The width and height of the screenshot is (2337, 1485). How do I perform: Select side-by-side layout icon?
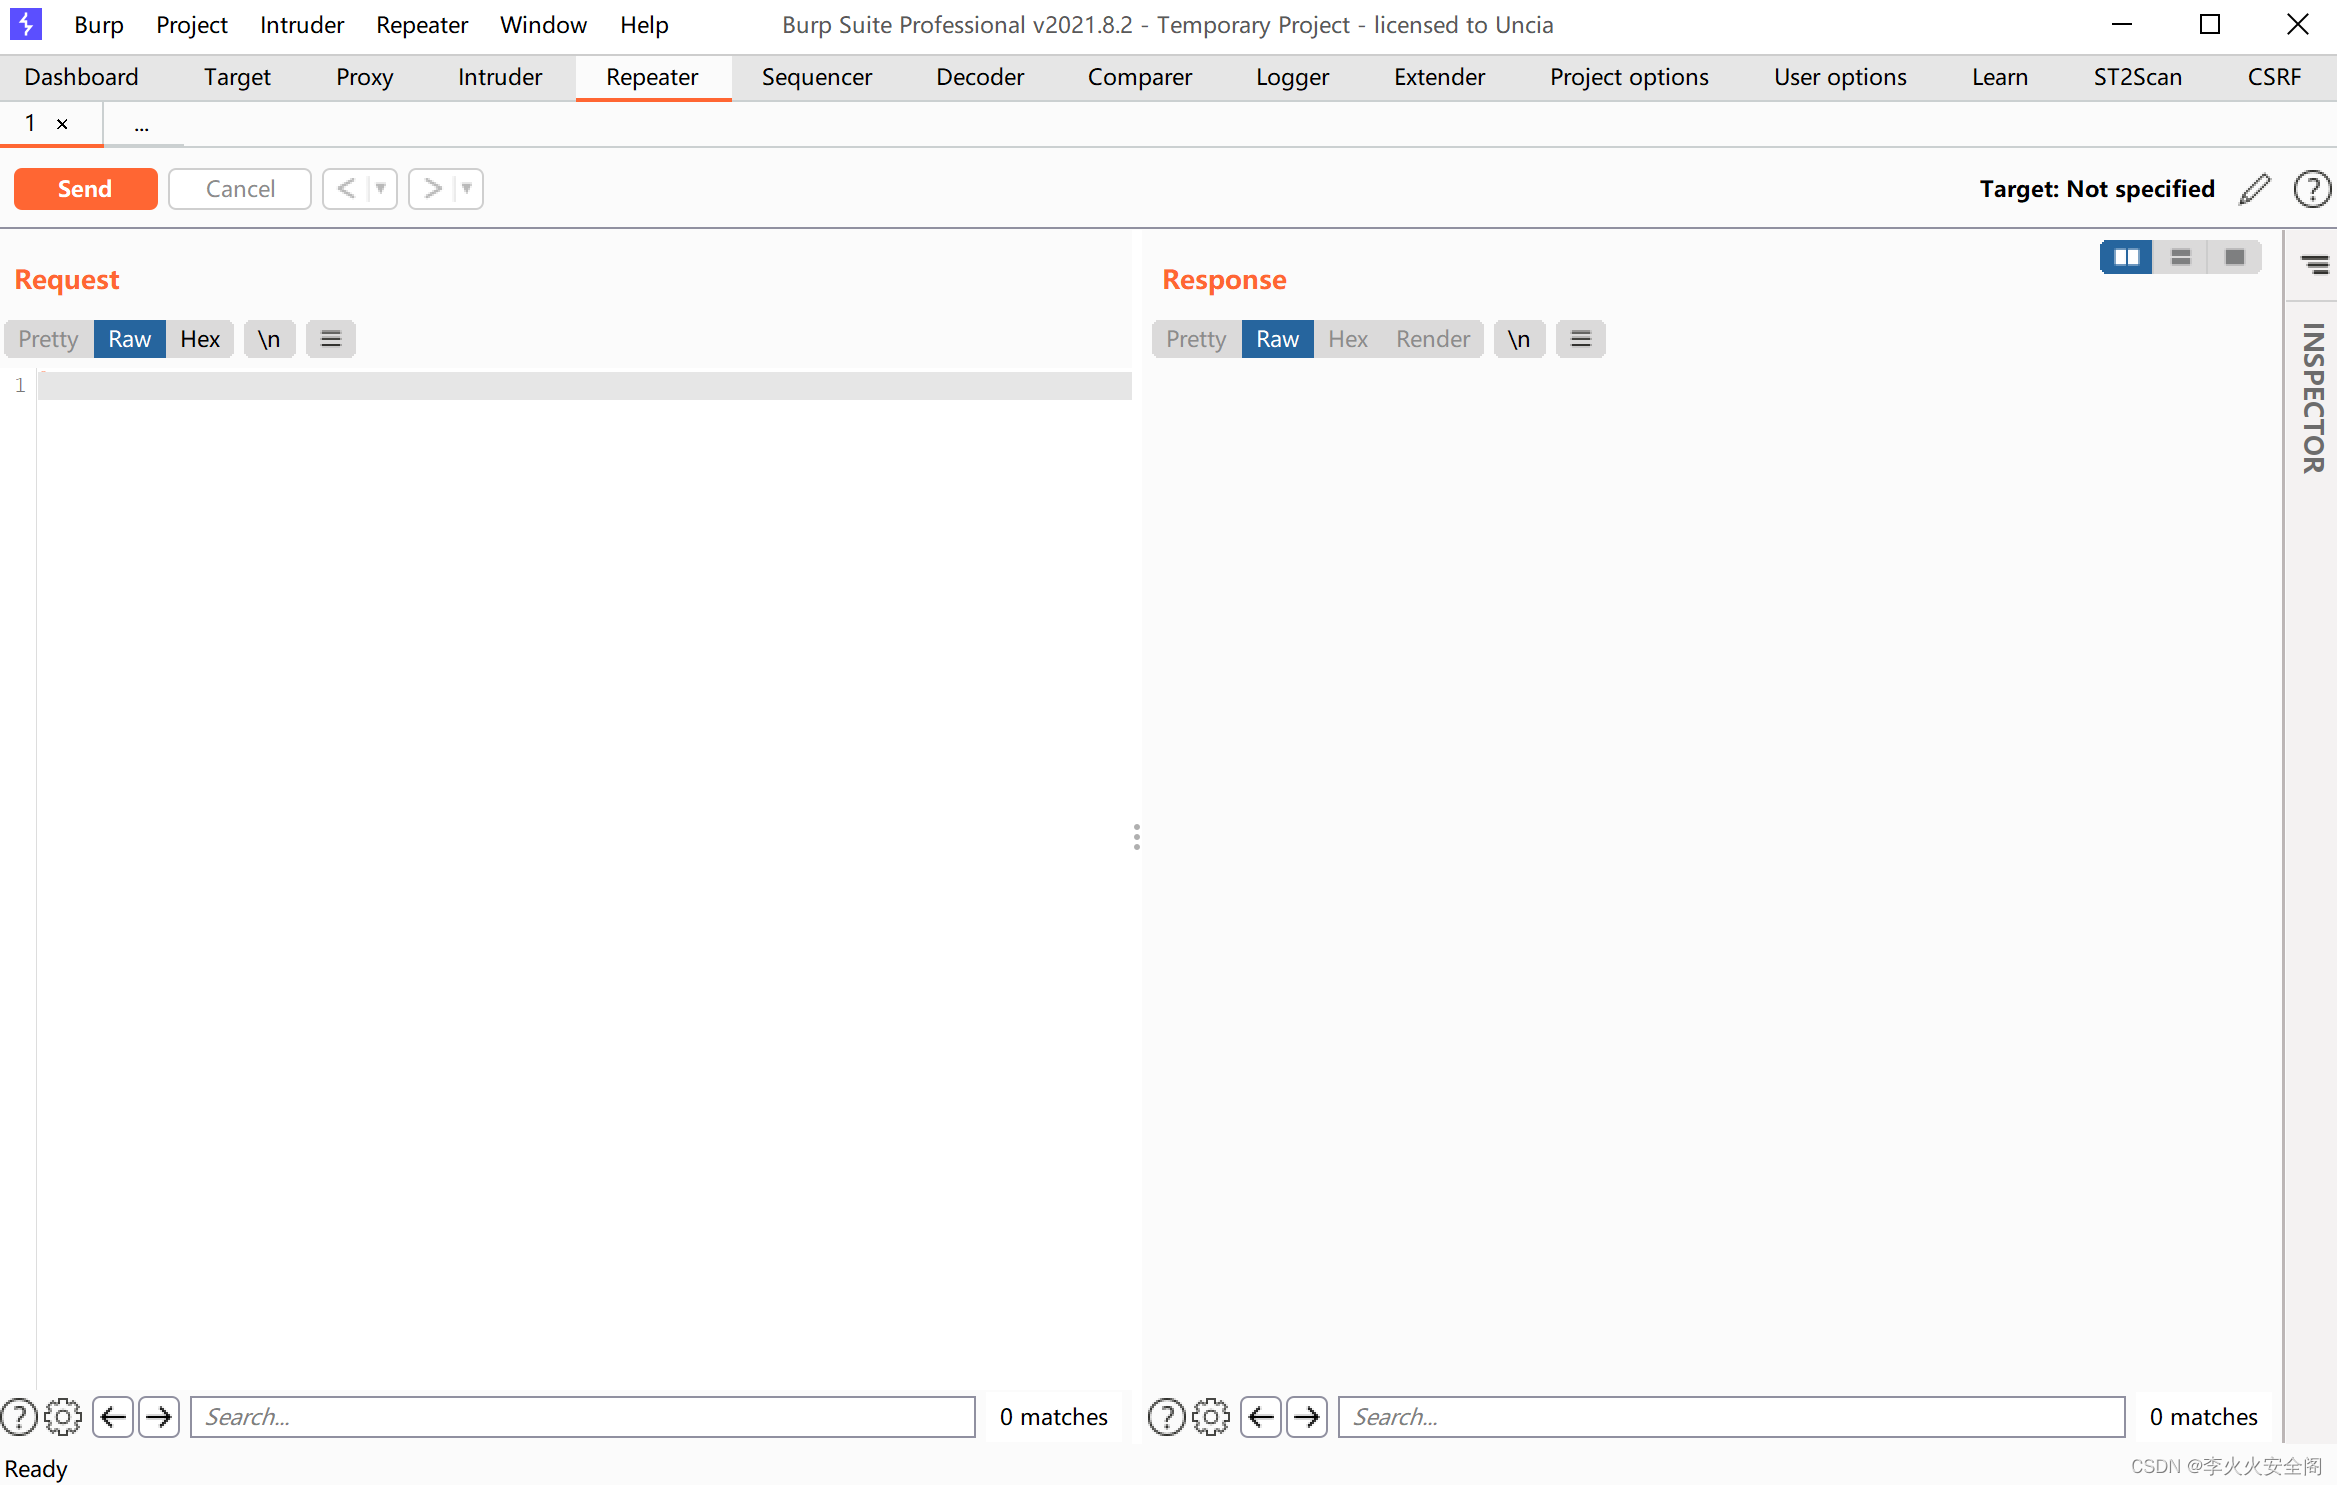pyautogui.click(x=2126, y=257)
